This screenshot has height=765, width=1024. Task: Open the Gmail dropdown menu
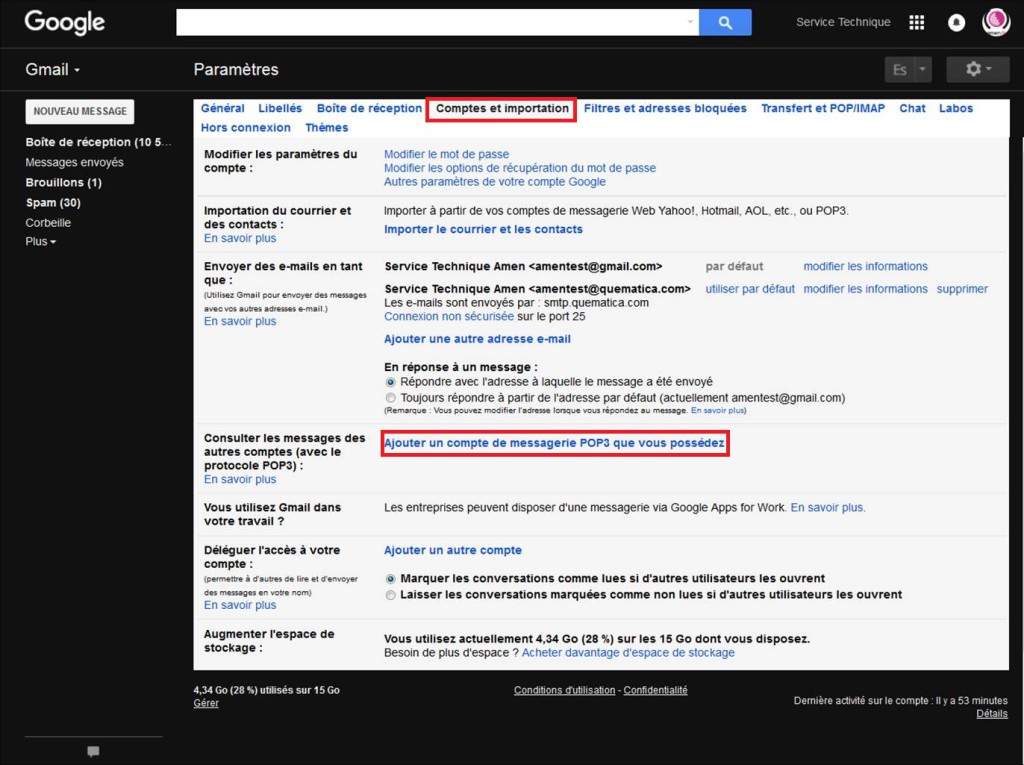52,70
